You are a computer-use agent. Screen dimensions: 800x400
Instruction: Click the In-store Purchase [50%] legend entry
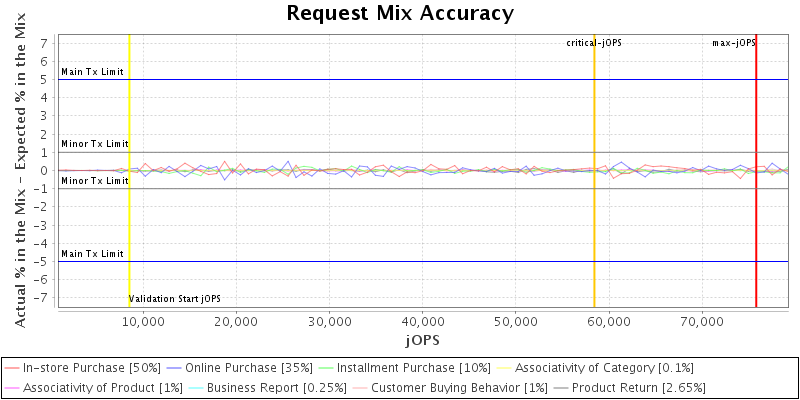[91, 368]
